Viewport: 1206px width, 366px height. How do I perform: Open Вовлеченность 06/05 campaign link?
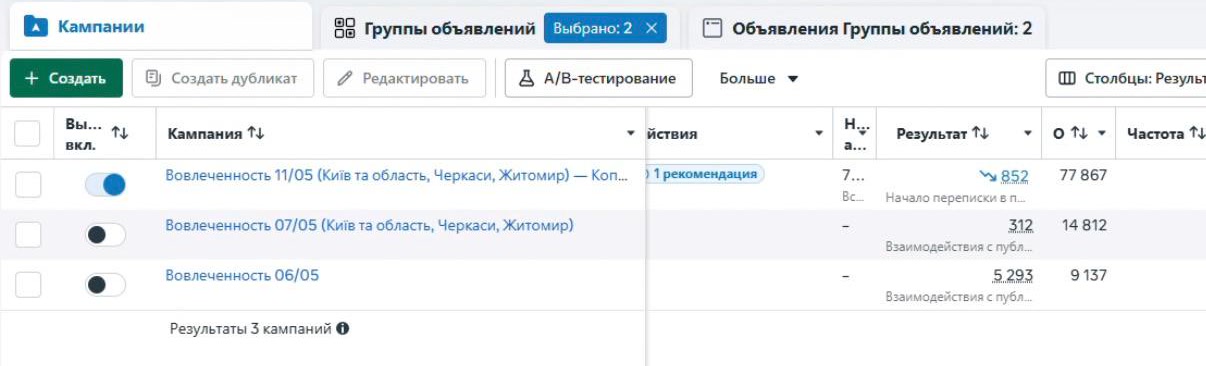(242, 275)
